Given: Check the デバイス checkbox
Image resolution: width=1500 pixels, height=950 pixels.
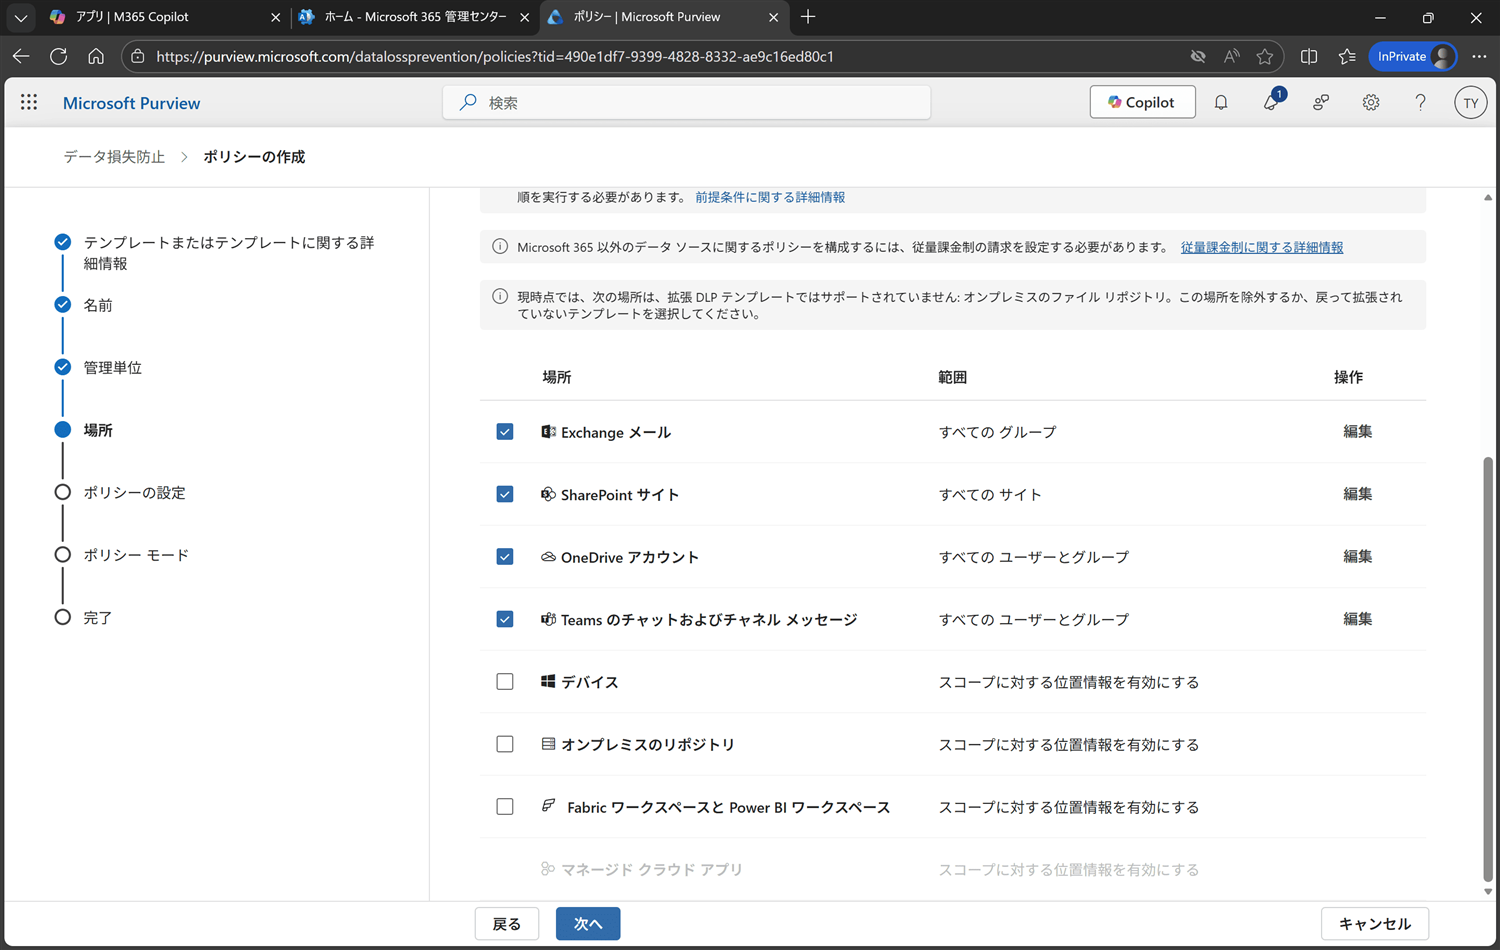Looking at the screenshot, I should pyautogui.click(x=505, y=681).
